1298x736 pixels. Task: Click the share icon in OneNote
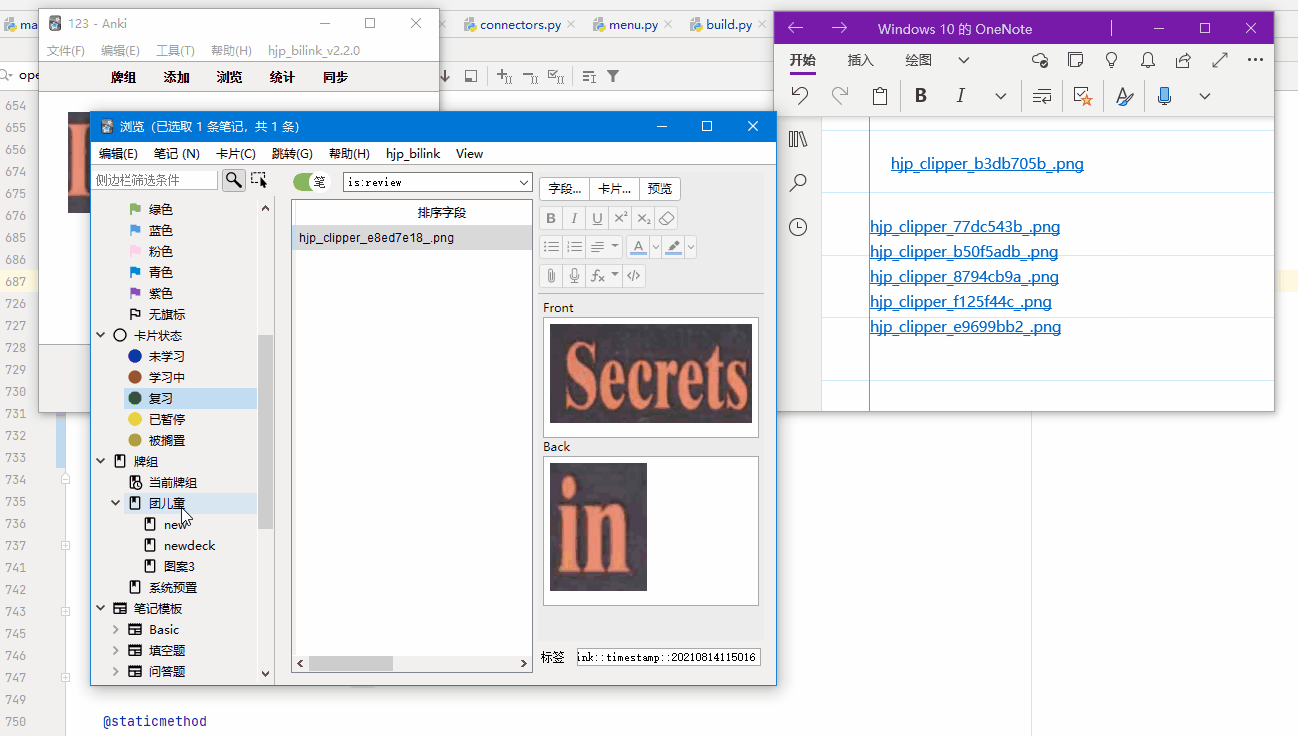(1184, 60)
